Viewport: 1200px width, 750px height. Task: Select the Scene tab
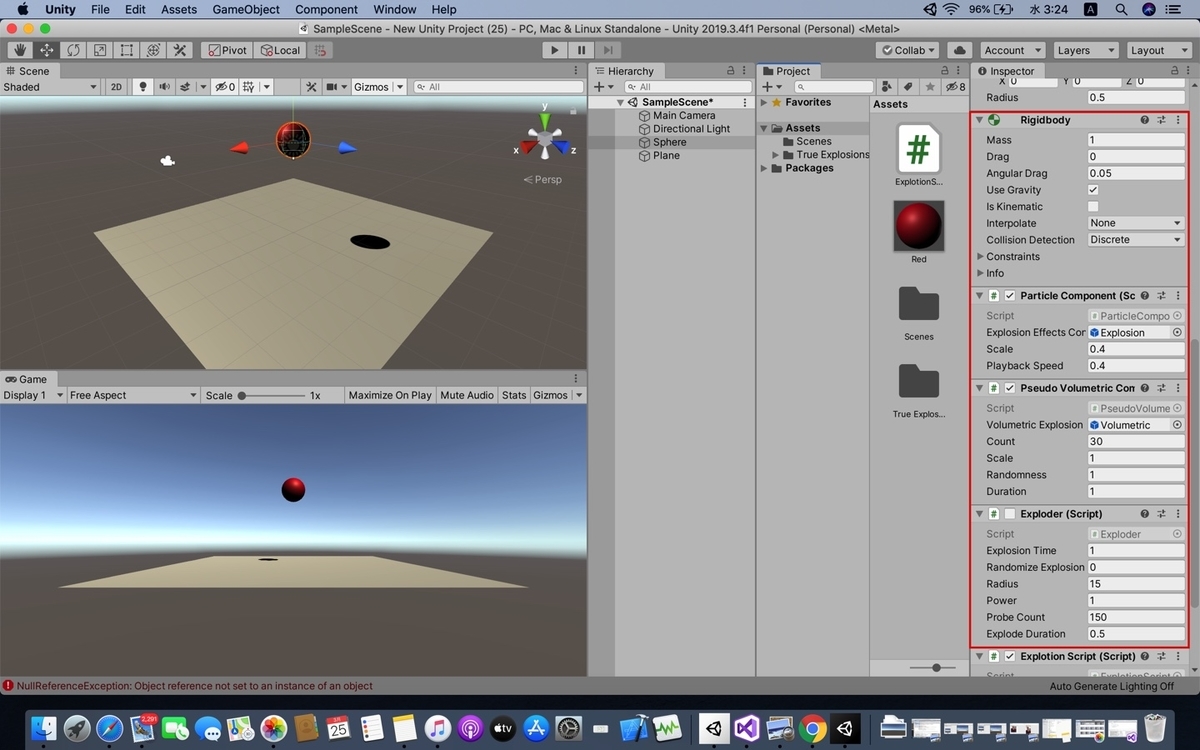(27, 71)
